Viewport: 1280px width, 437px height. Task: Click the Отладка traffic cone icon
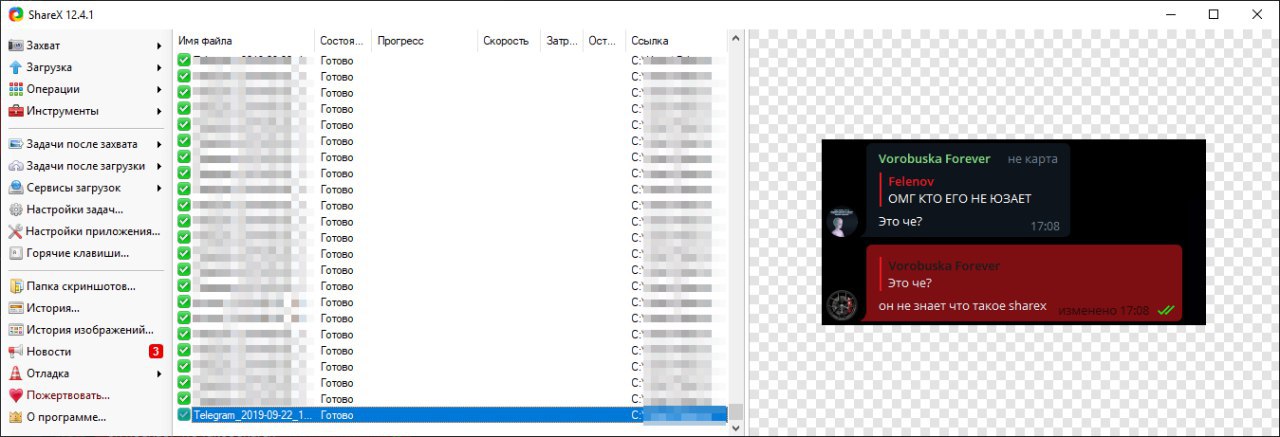point(16,374)
